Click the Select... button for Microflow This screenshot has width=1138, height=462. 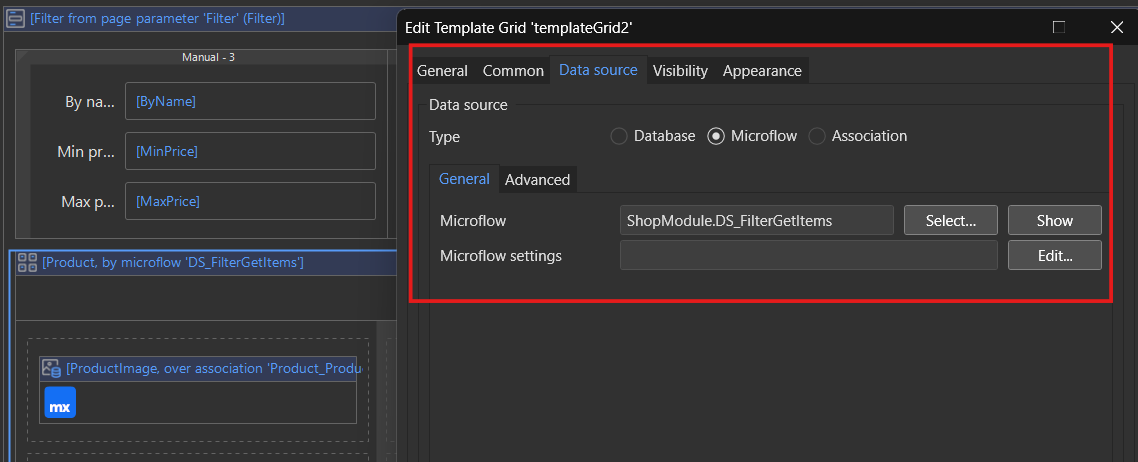coord(951,220)
